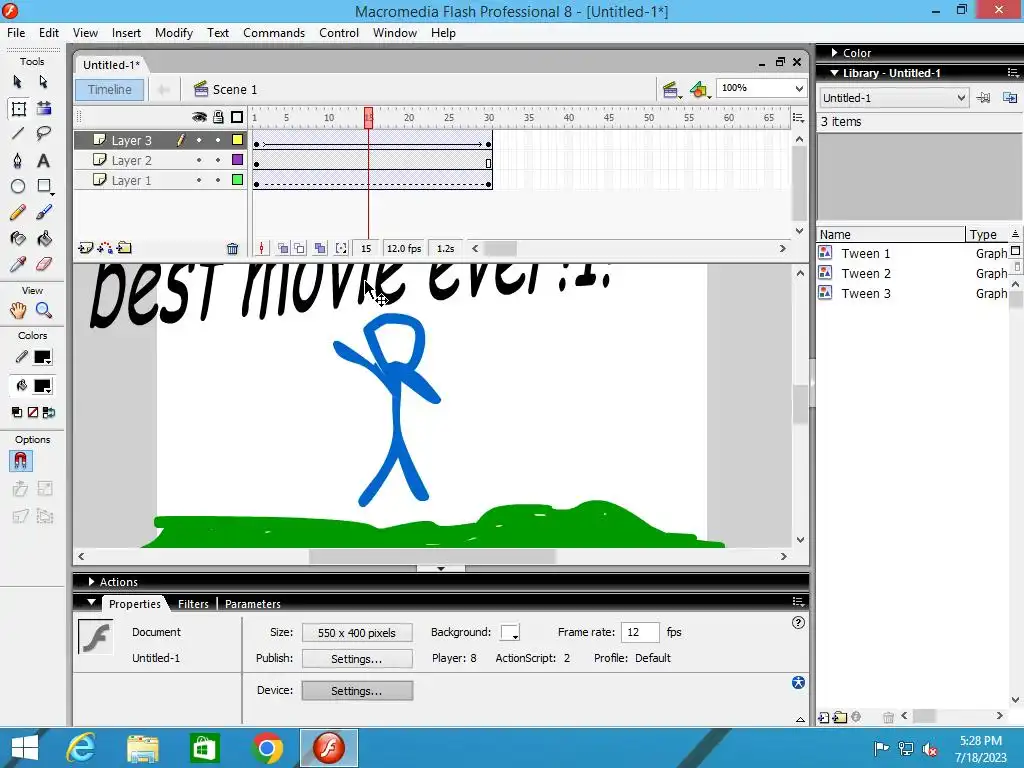The height and width of the screenshot is (768, 1024).
Task: Open the fill color swatch
Action: pos(42,386)
